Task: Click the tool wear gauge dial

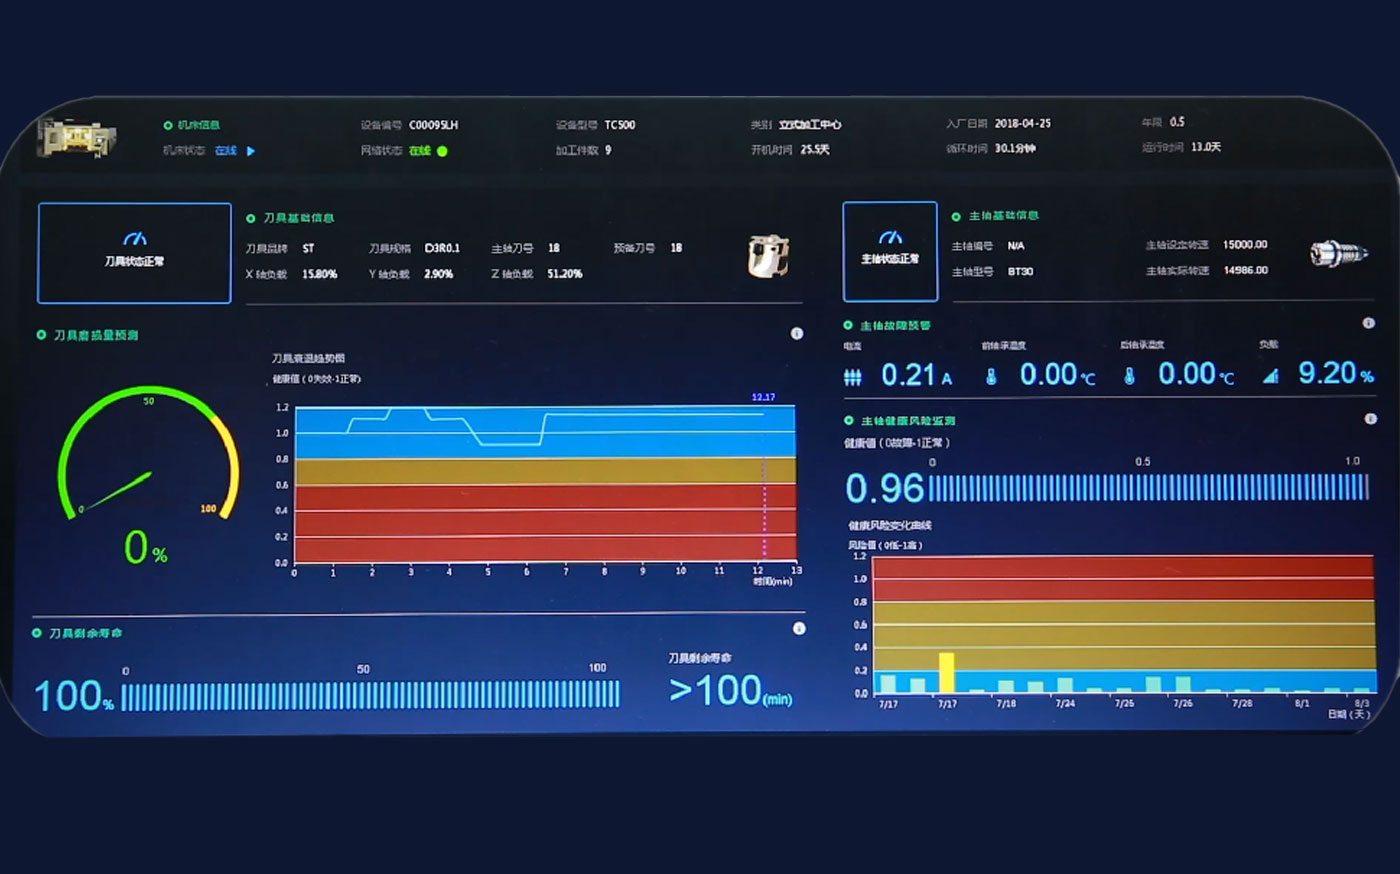Action: pyautogui.click(x=148, y=453)
